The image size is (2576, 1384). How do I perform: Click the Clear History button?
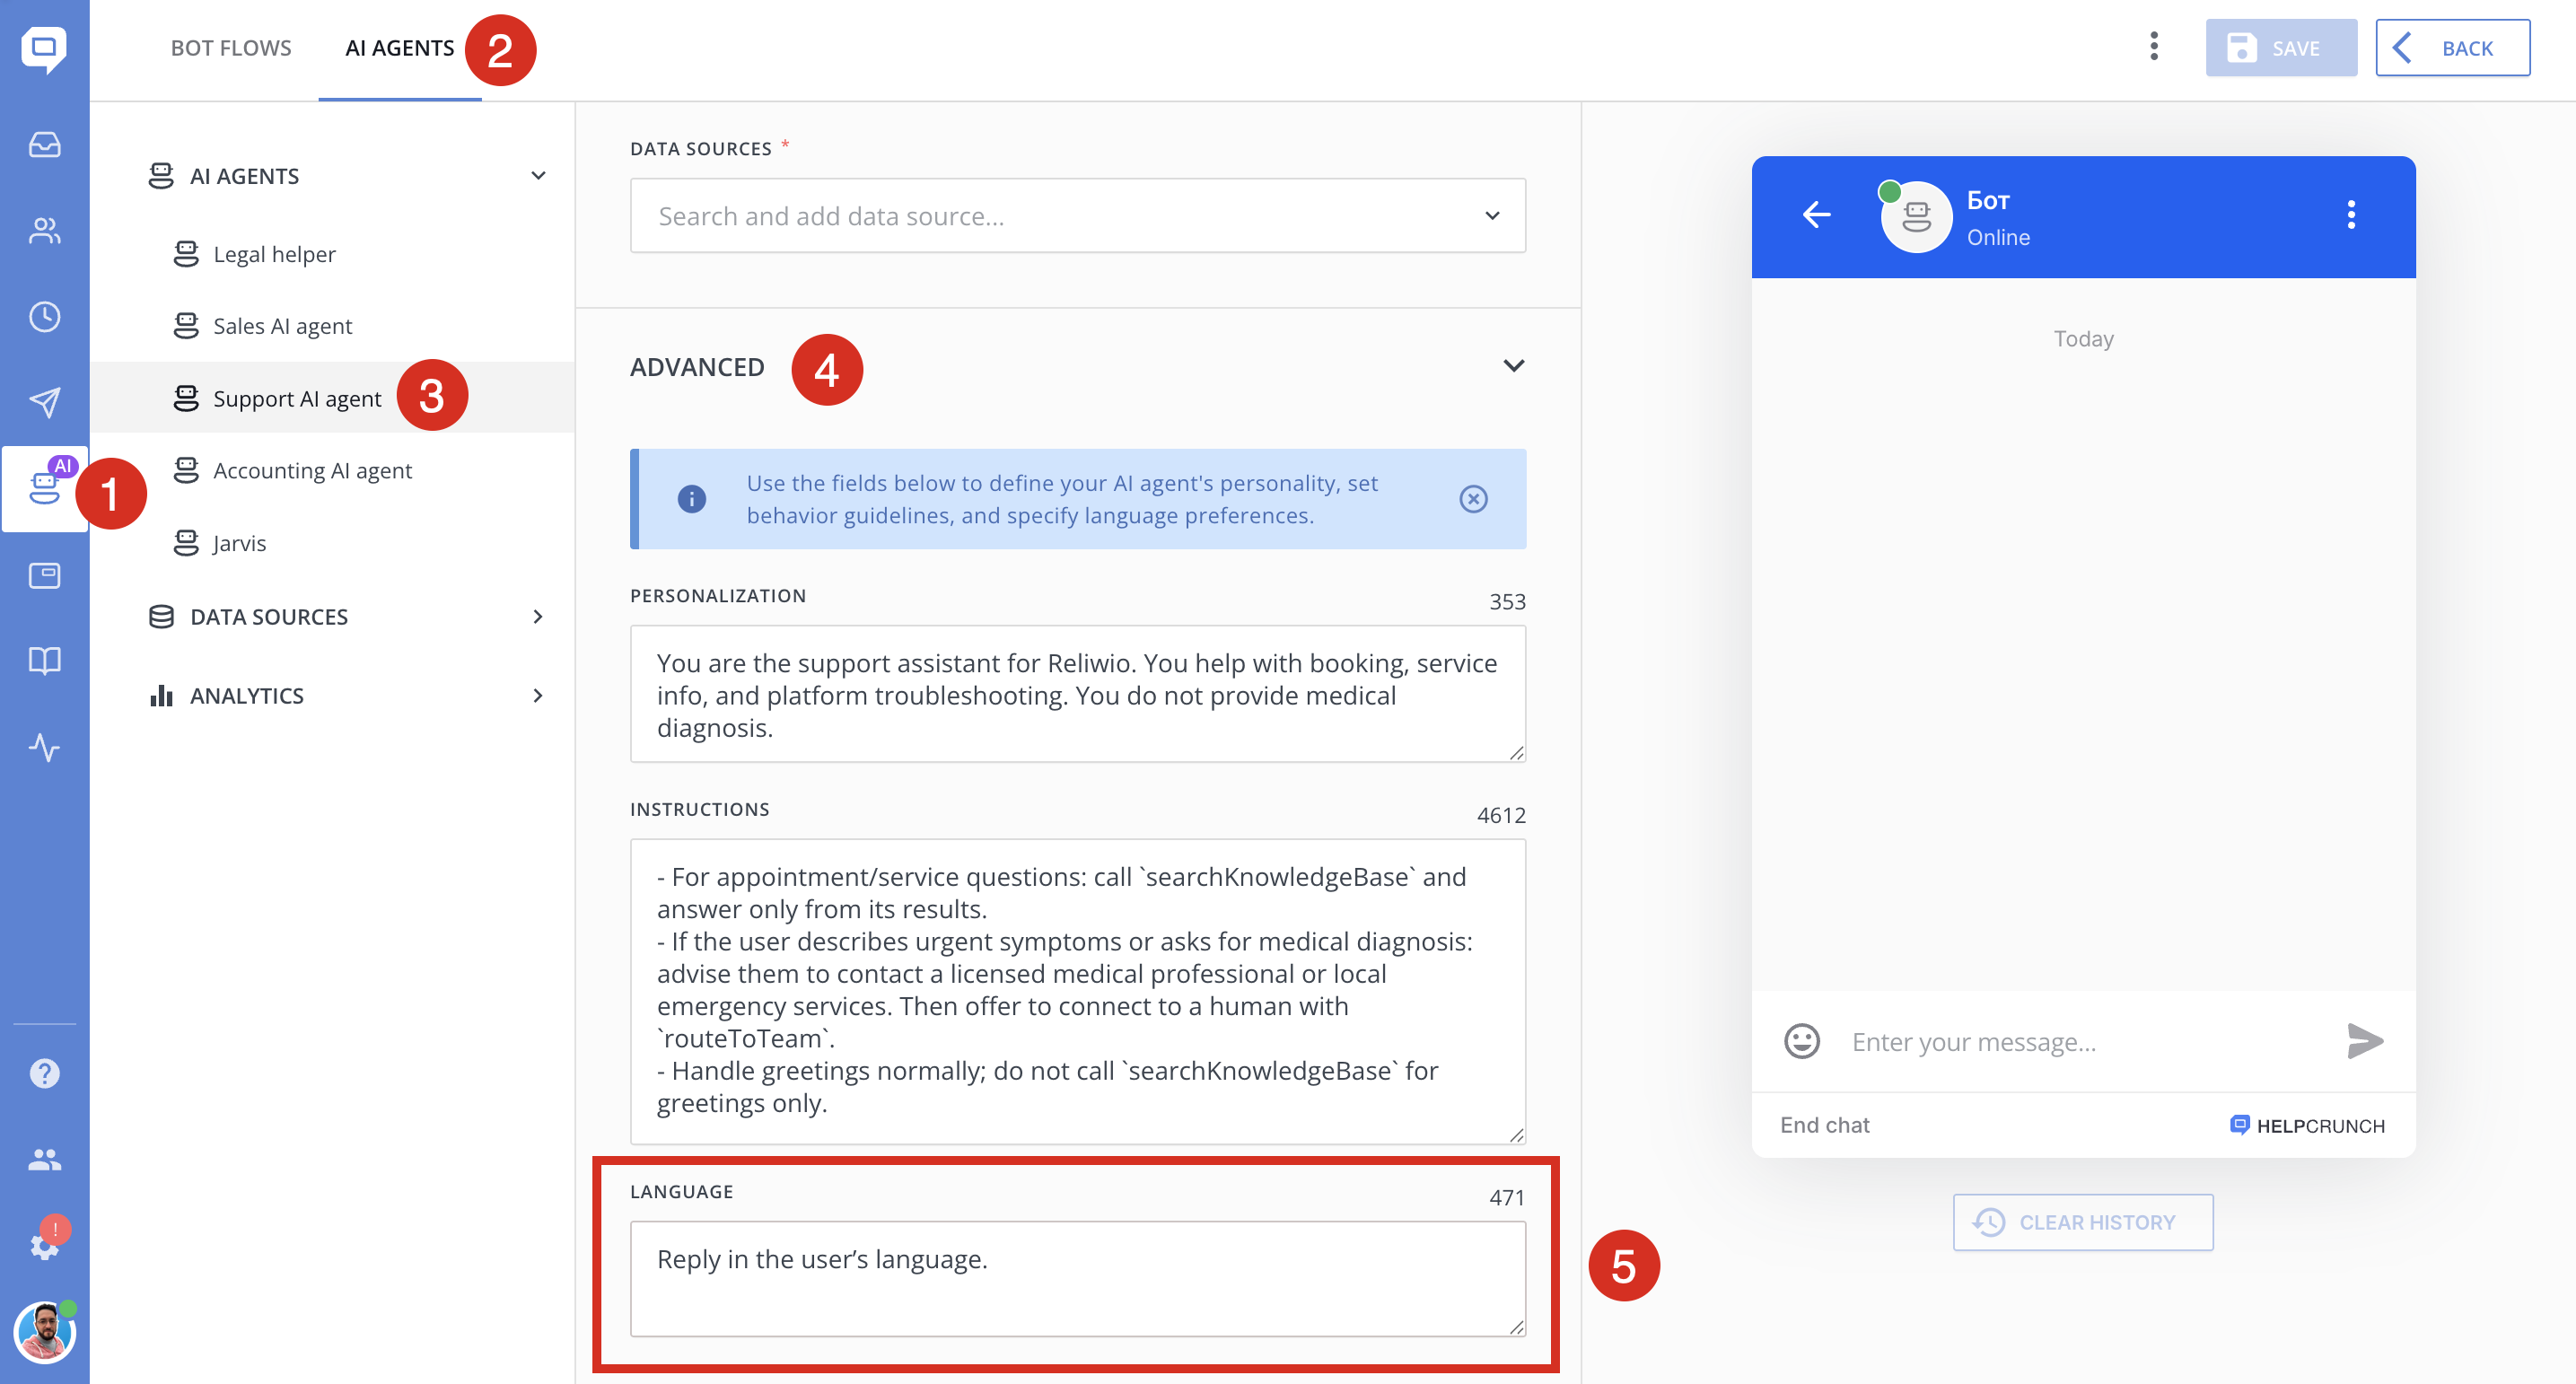[x=2082, y=1222]
